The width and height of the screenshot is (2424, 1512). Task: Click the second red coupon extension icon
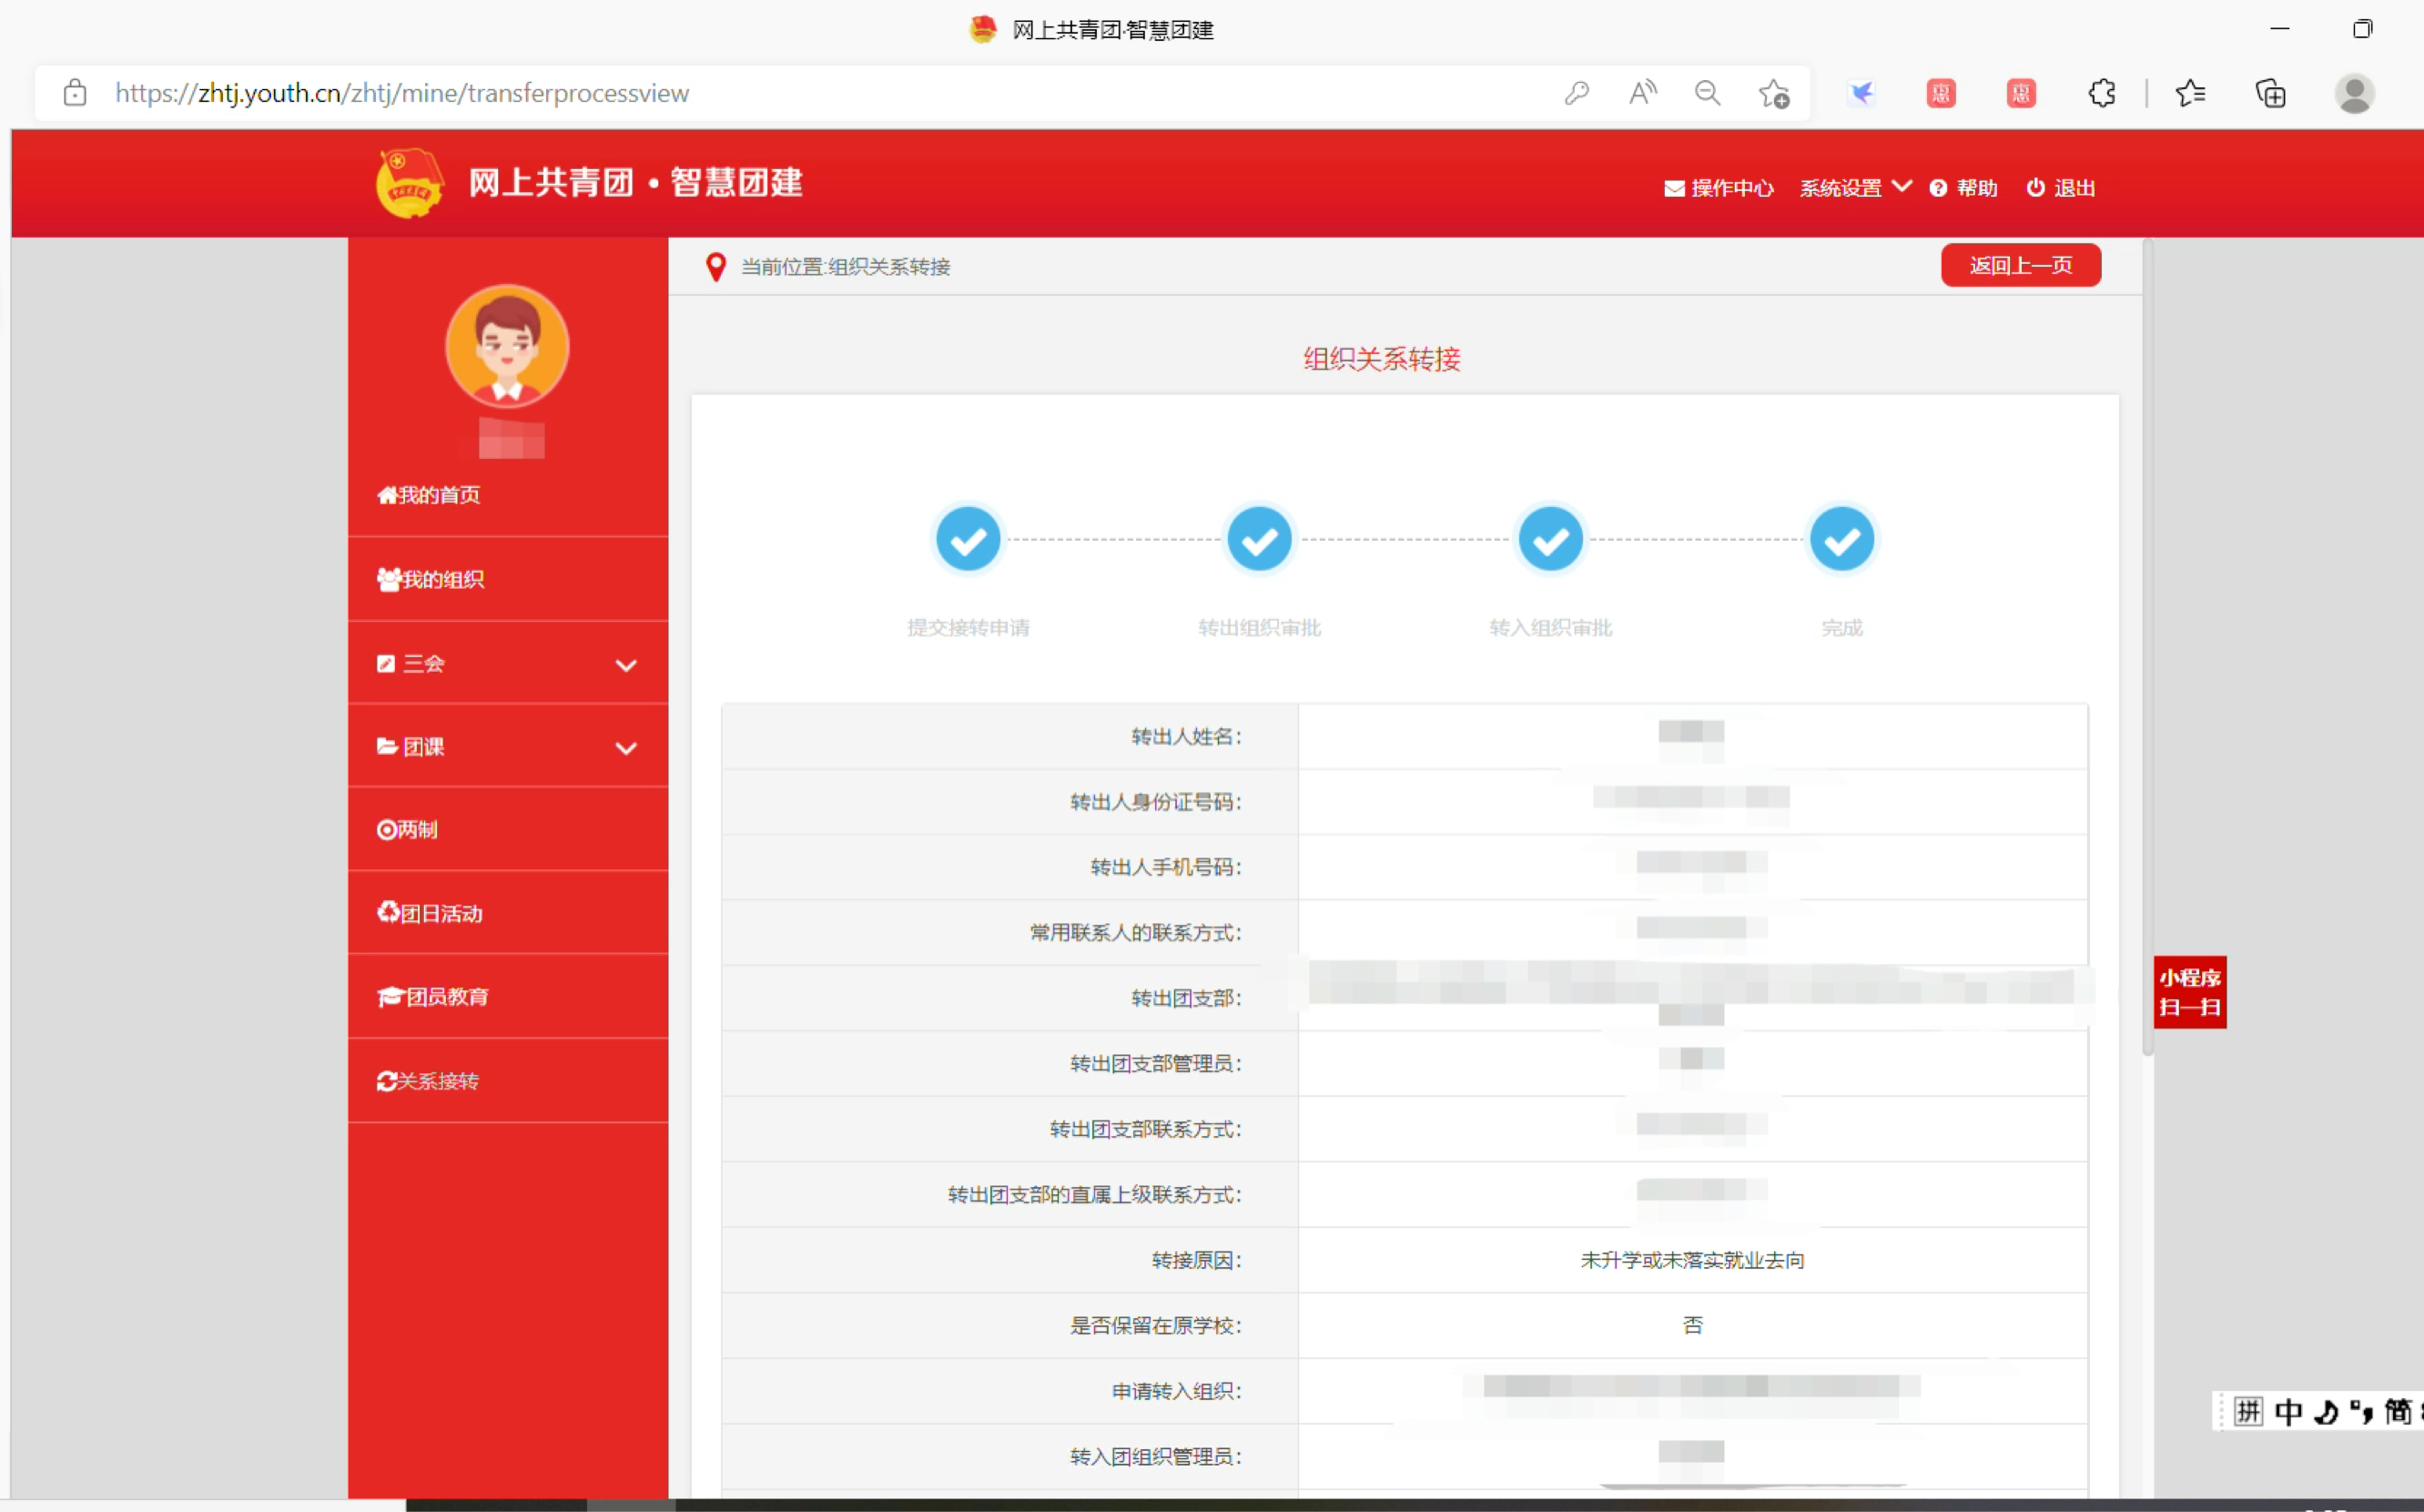2021,93
